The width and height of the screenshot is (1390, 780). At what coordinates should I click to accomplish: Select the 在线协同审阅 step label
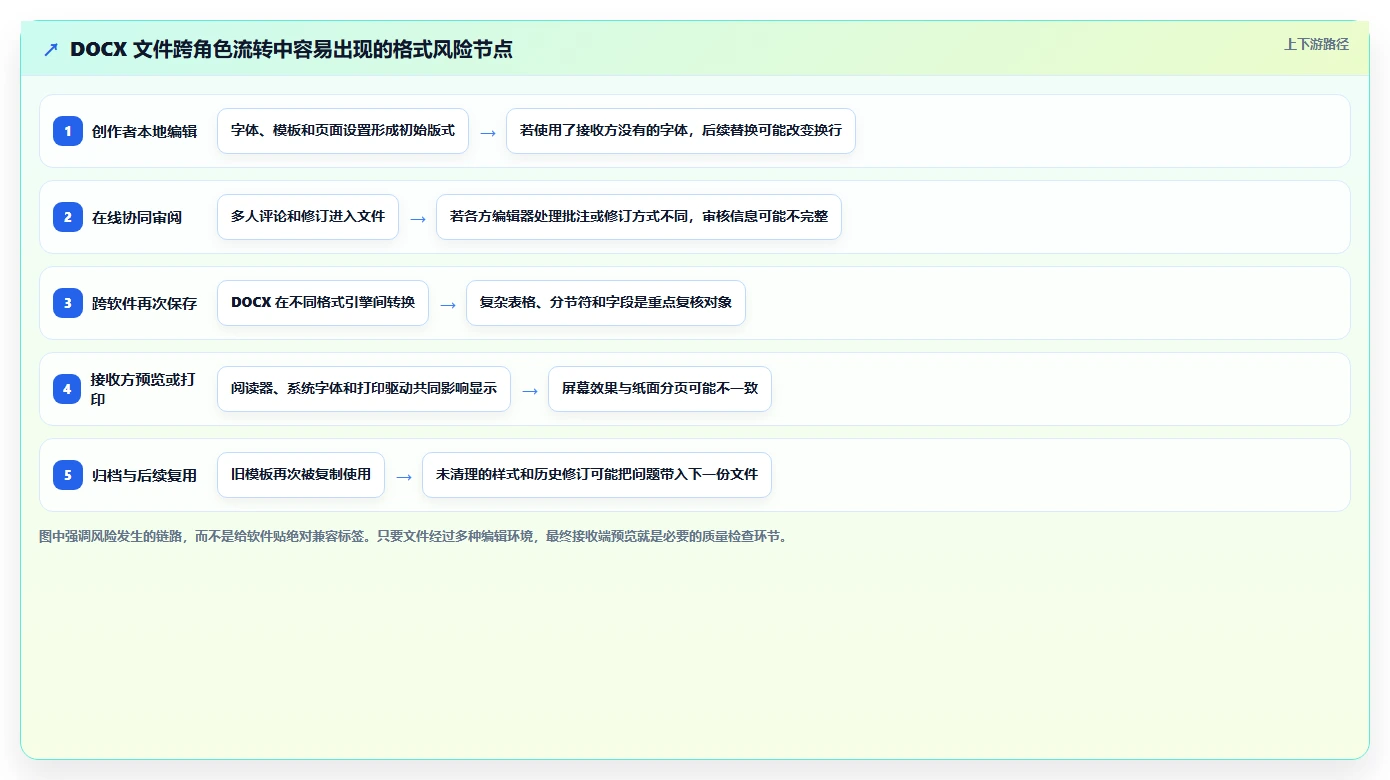[x=137, y=217]
